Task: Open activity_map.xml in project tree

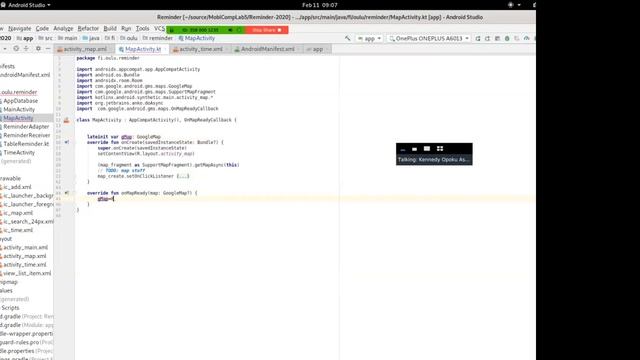Action: click(x=23, y=256)
